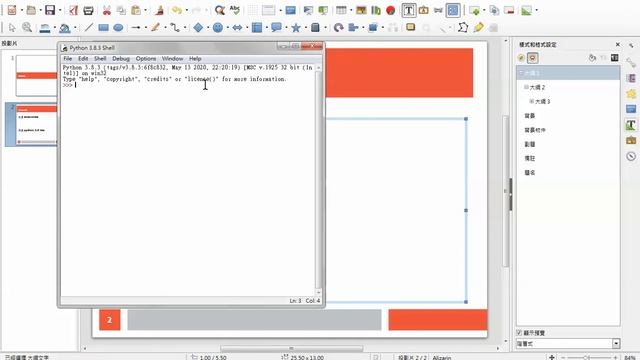This screenshot has height=360, width=640.
Task: Select slide 2 thumbnail in slide panel
Action: 36,124
